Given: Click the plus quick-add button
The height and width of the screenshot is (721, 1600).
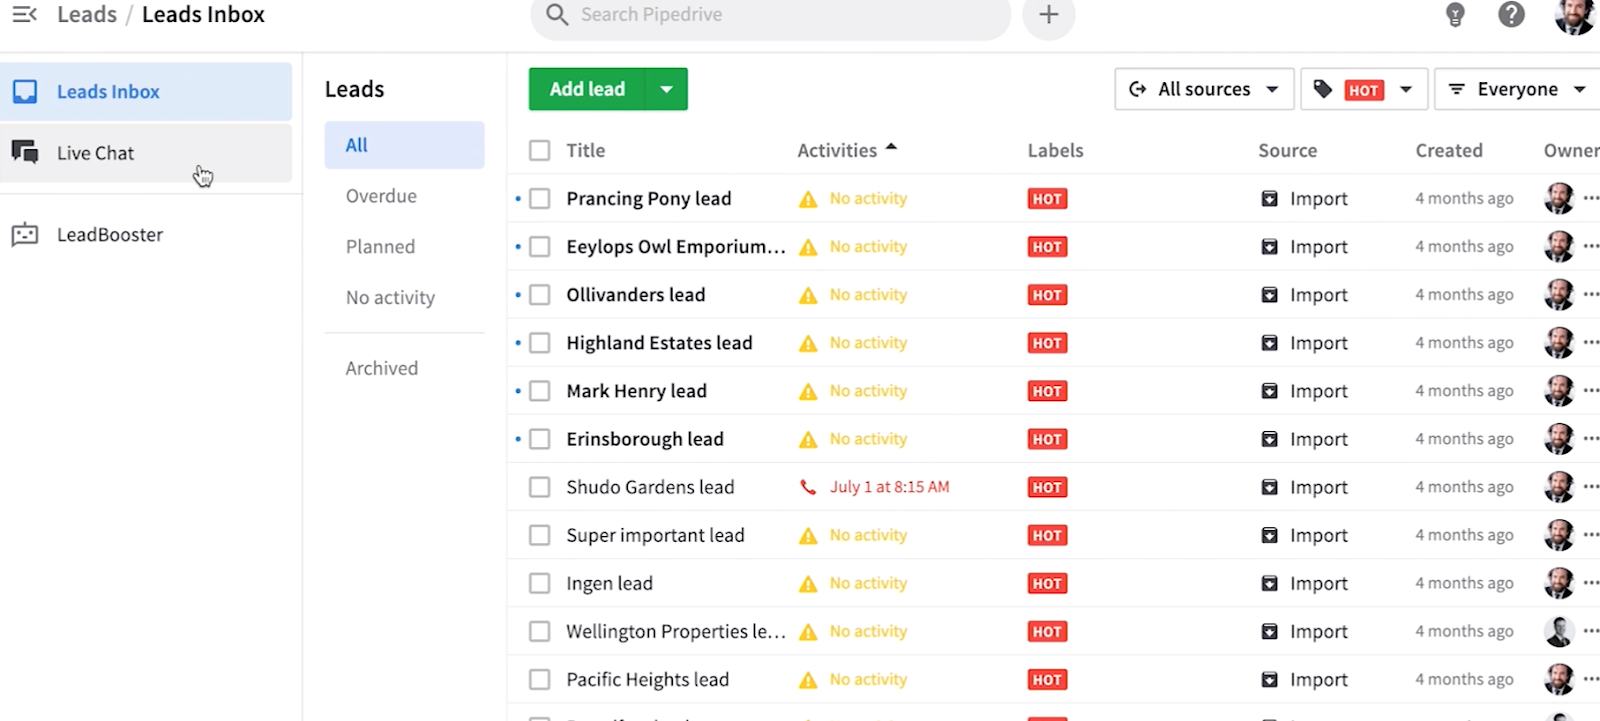Looking at the screenshot, I should pos(1048,15).
